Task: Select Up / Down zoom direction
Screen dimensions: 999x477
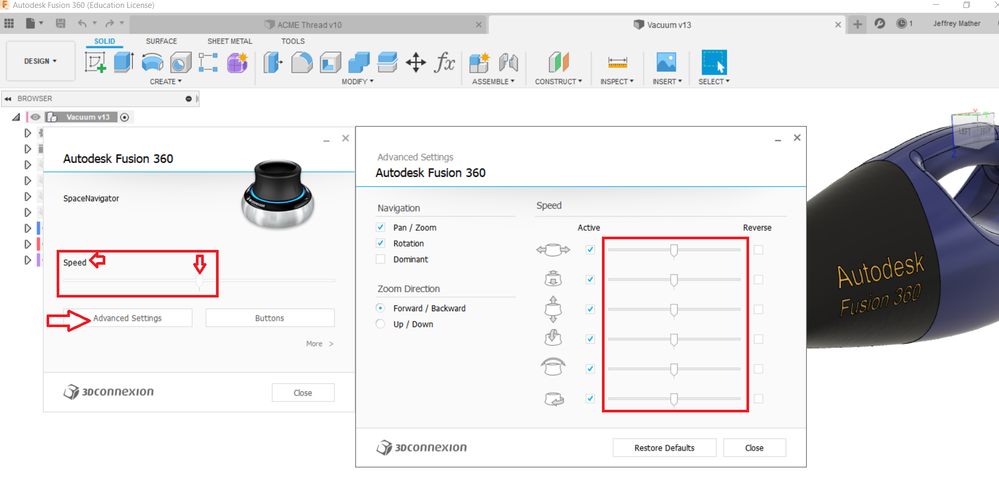Action: tap(380, 324)
